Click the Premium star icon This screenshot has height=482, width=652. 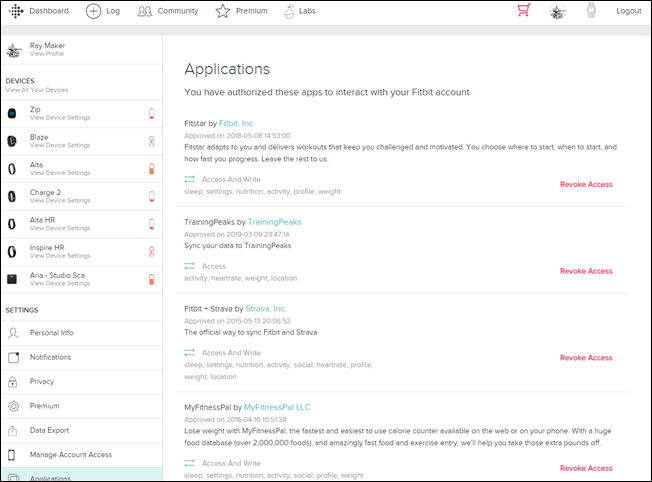pyautogui.click(x=222, y=11)
